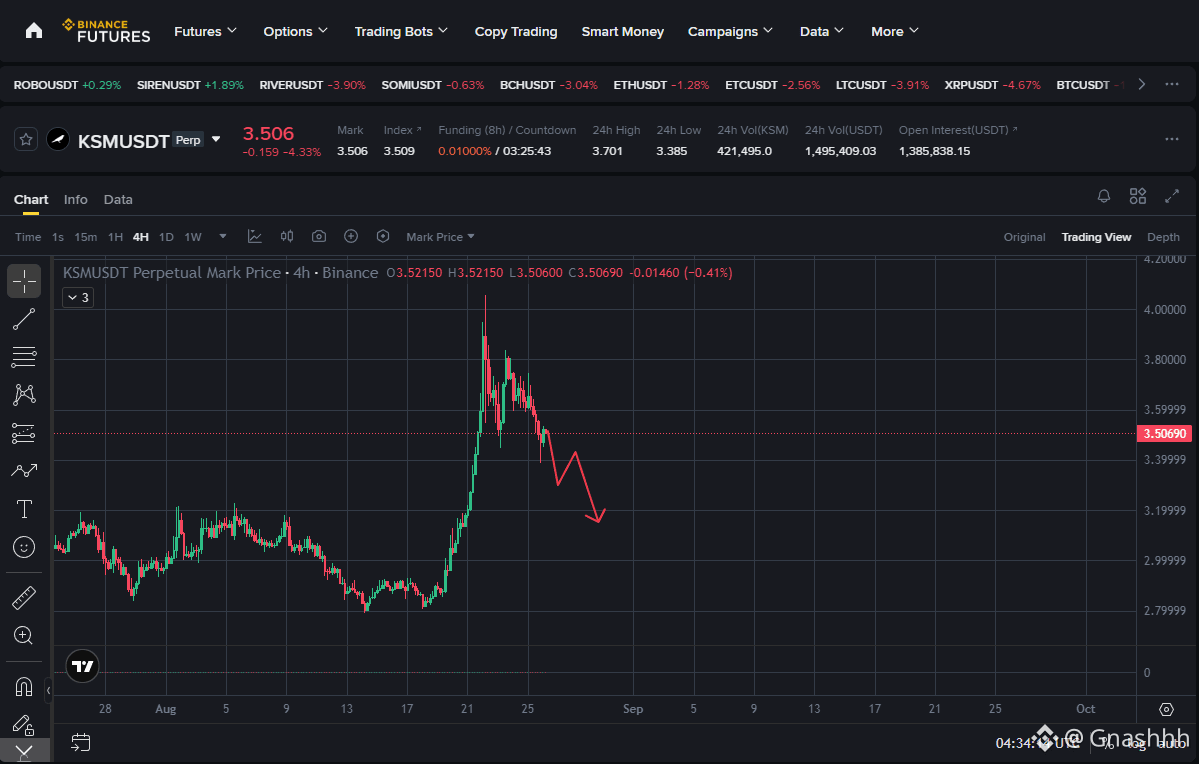Change candlestick chart style
Viewport: 1199px width, 764px height.
tap(287, 236)
